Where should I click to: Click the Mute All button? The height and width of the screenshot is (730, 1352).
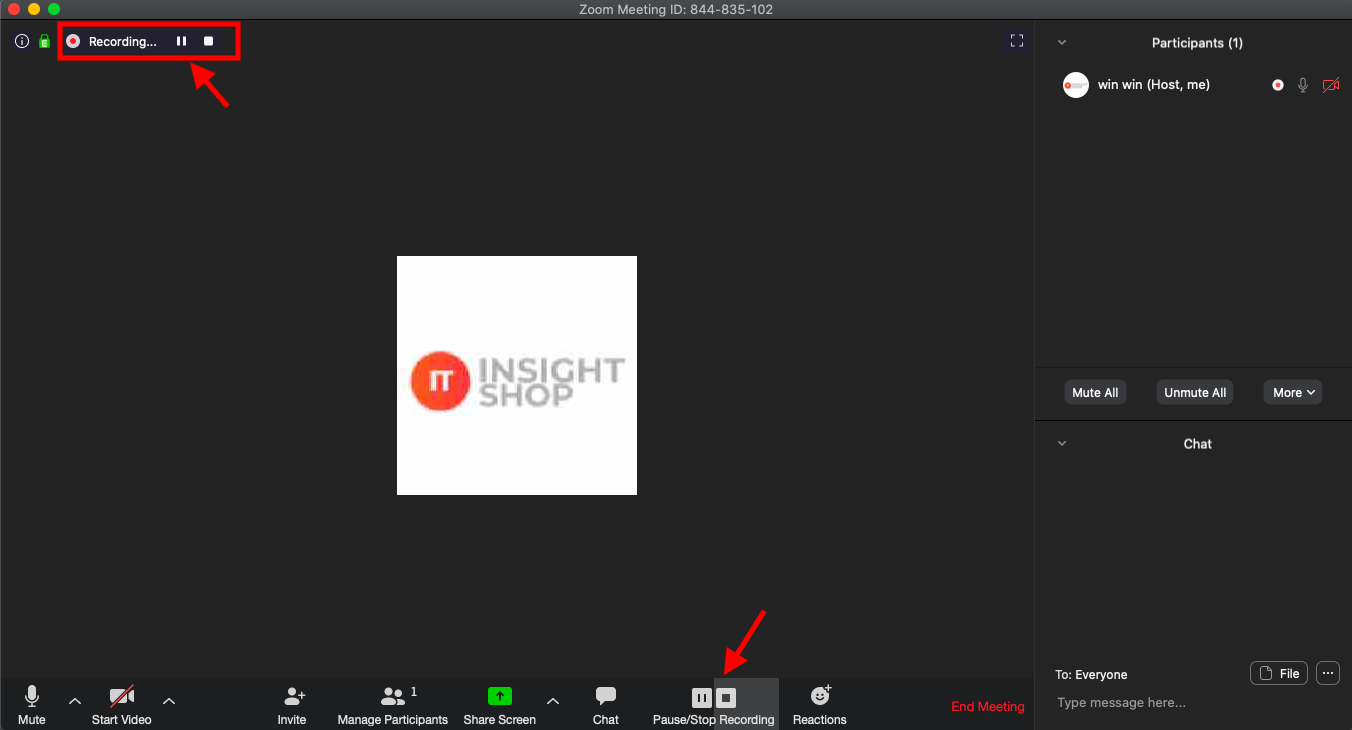click(x=1095, y=393)
